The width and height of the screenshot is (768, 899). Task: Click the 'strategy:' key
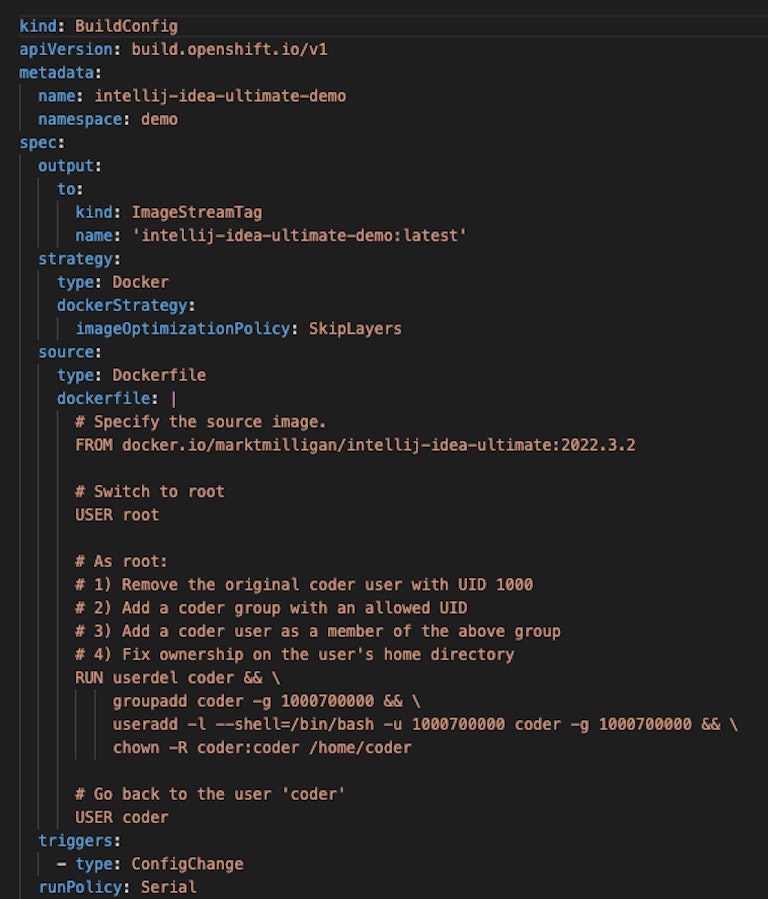coord(79,258)
